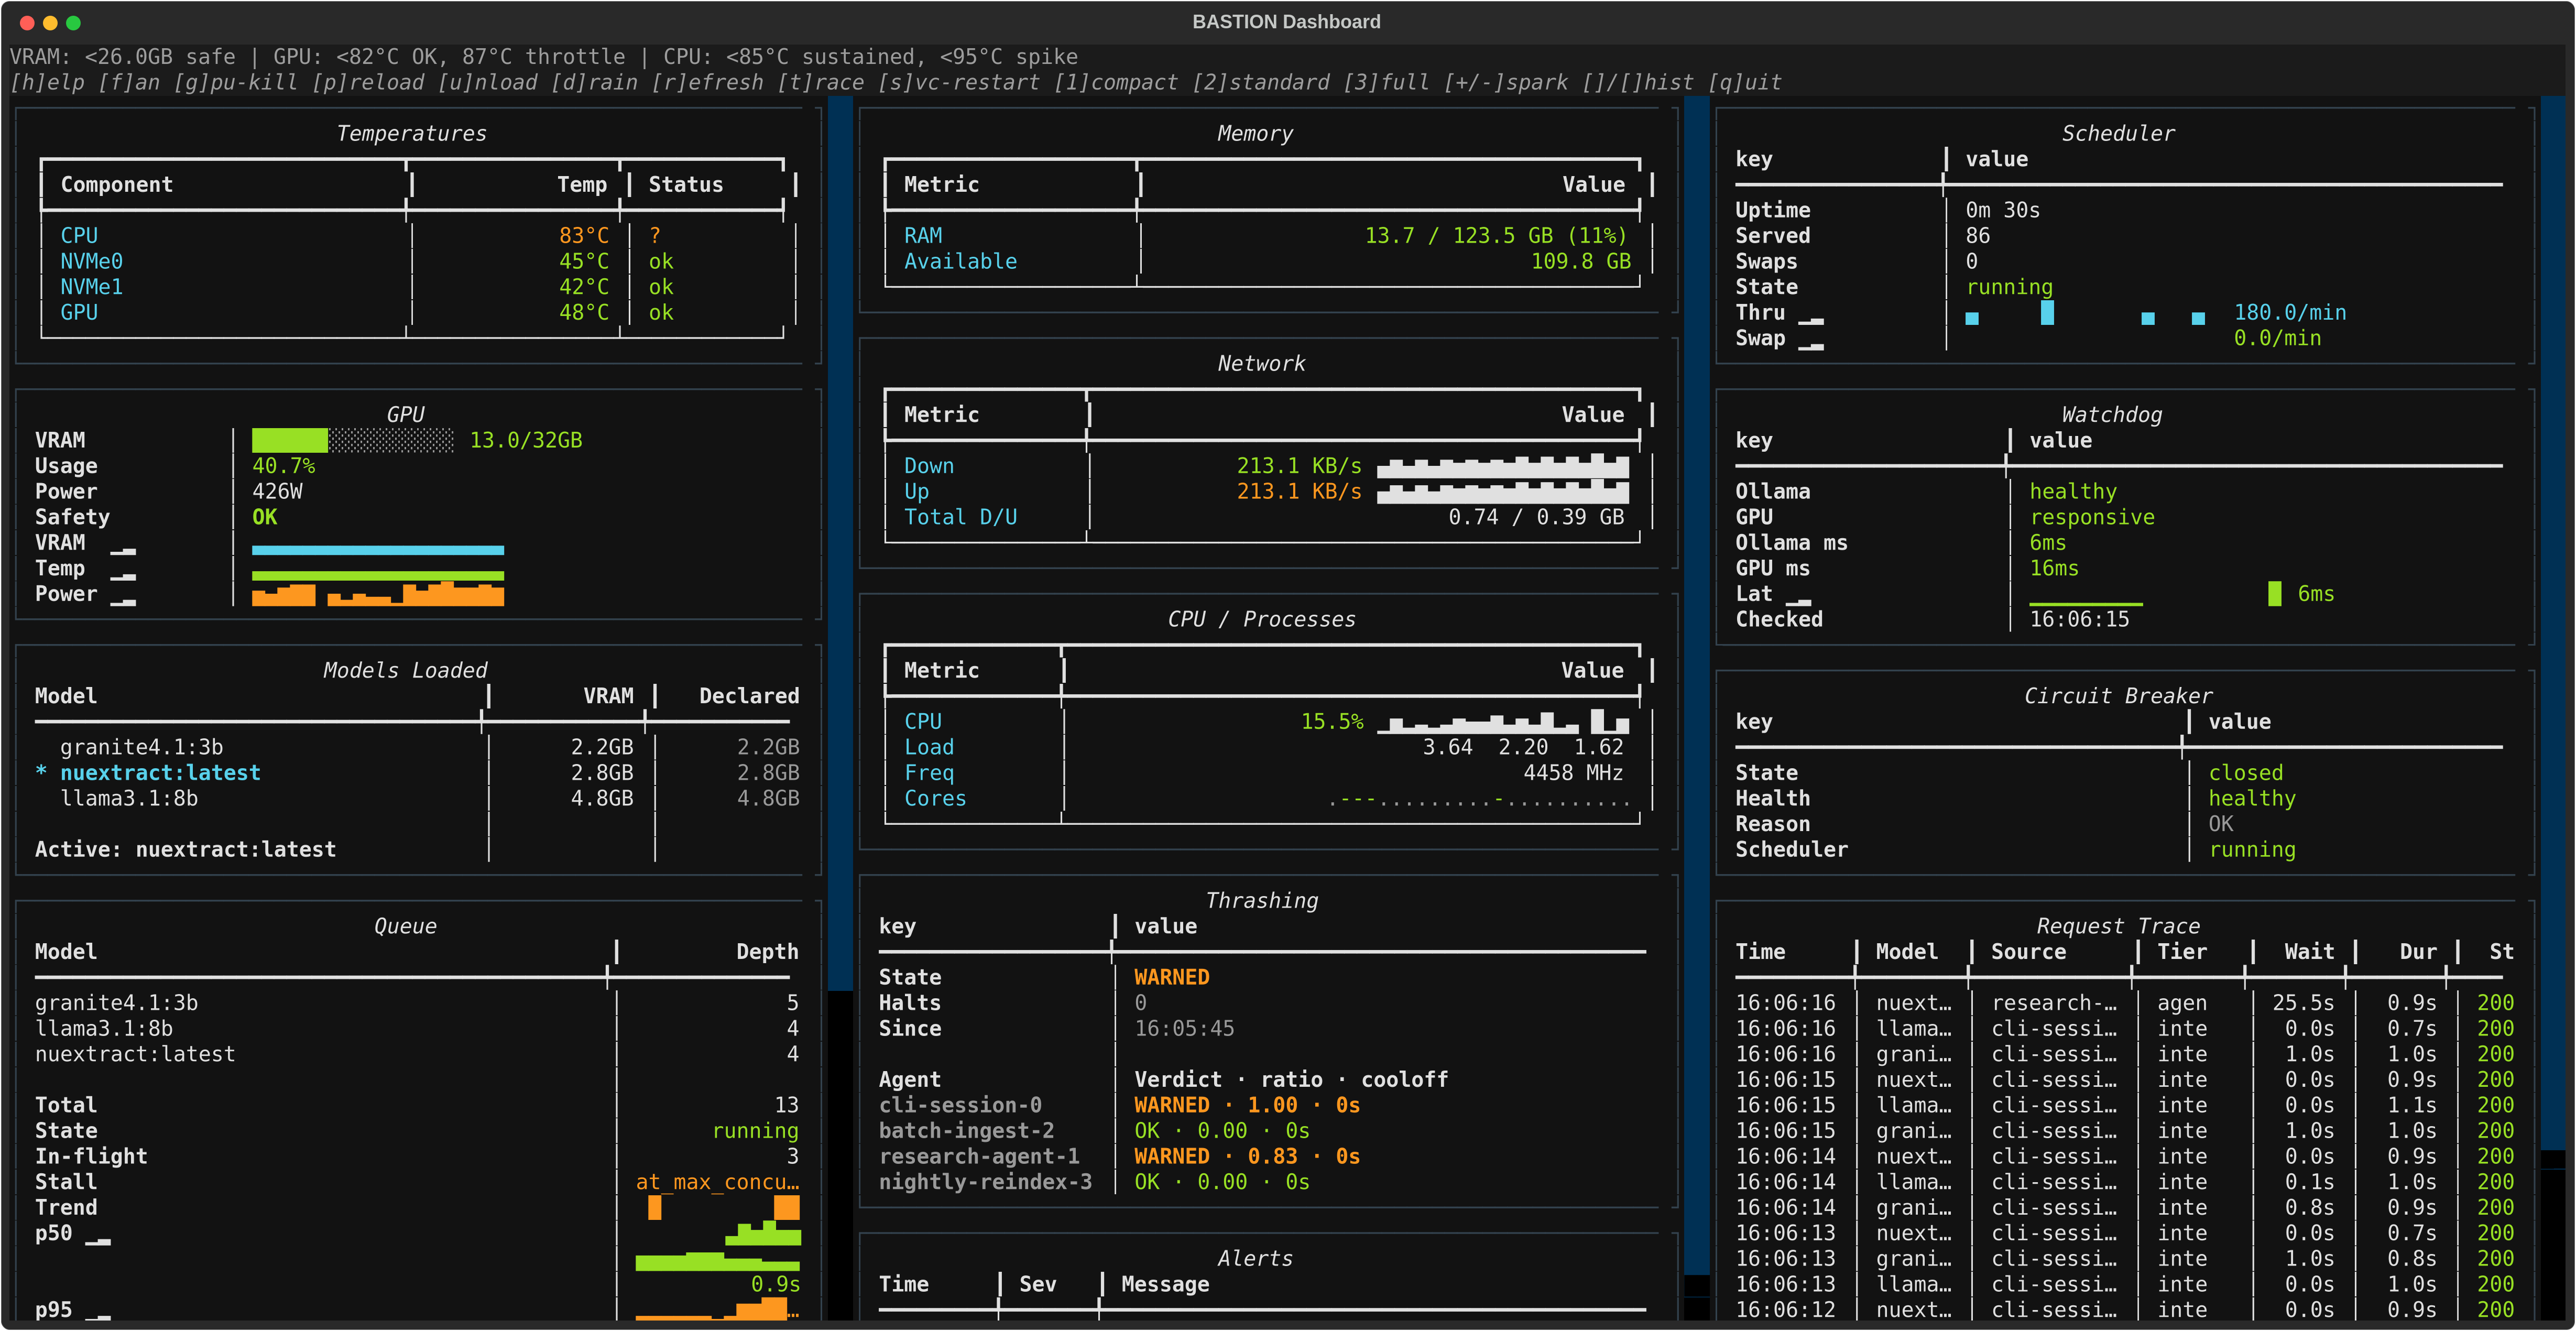2576x1331 pixels.
Task: Click the [s]vc-restart shortcut hint
Action: (959, 82)
